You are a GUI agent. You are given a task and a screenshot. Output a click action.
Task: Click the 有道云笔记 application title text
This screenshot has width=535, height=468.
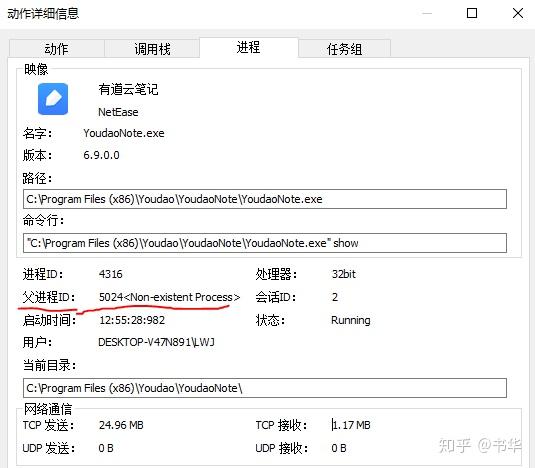point(128,89)
